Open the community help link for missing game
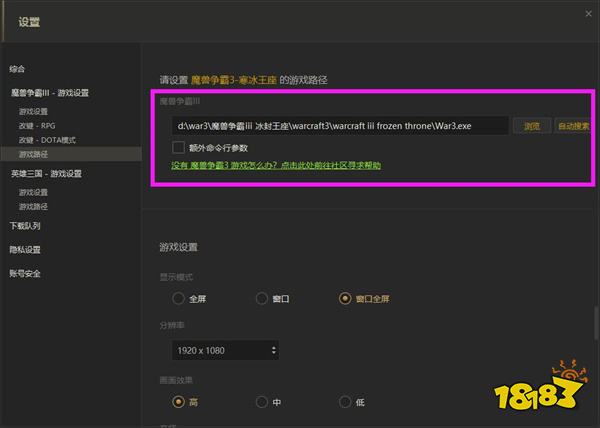 (276, 165)
